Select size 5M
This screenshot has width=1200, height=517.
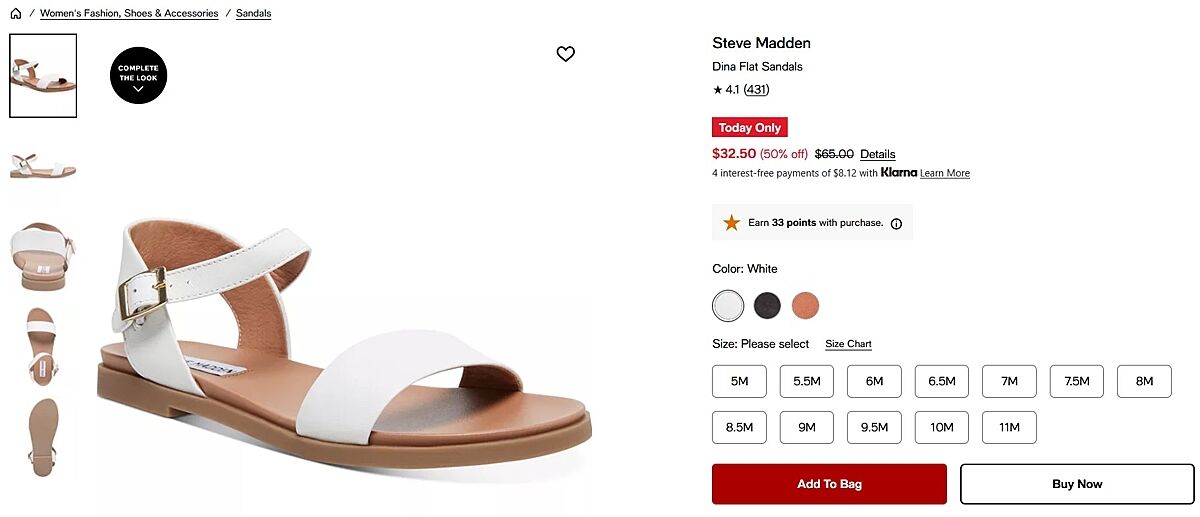pyautogui.click(x=739, y=381)
